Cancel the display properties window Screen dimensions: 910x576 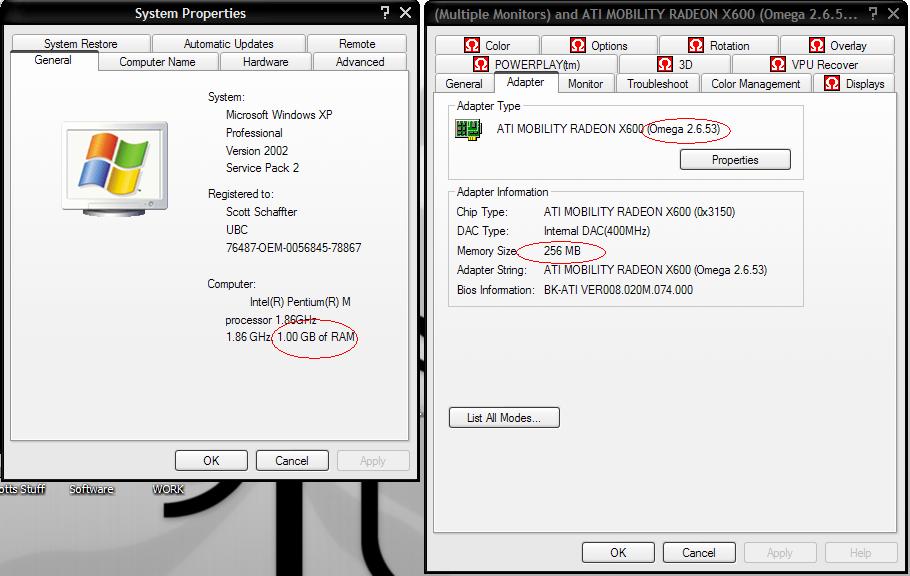pyautogui.click(x=699, y=553)
